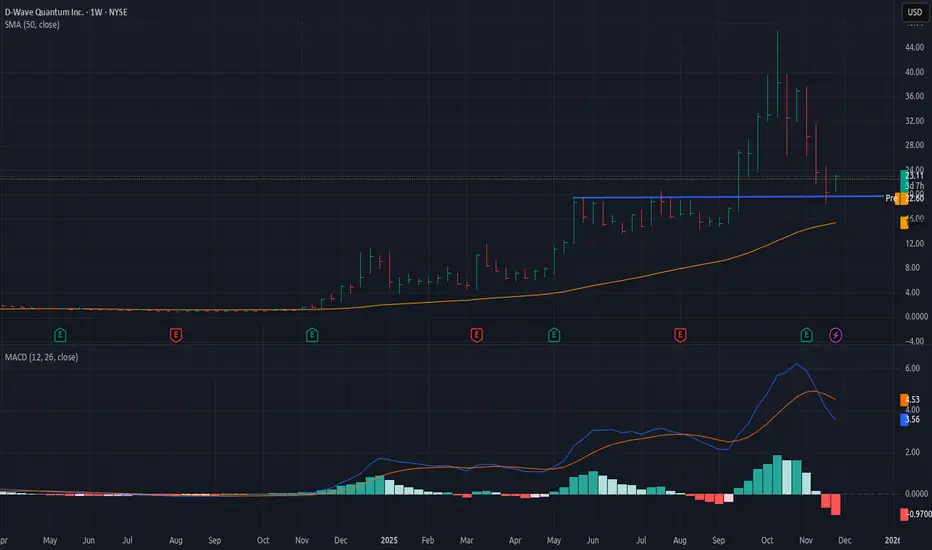Viewport: 932px width, 550px height.
Task: Select the blue horizontal resistance line
Action: pyautogui.click(x=728, y=197)
